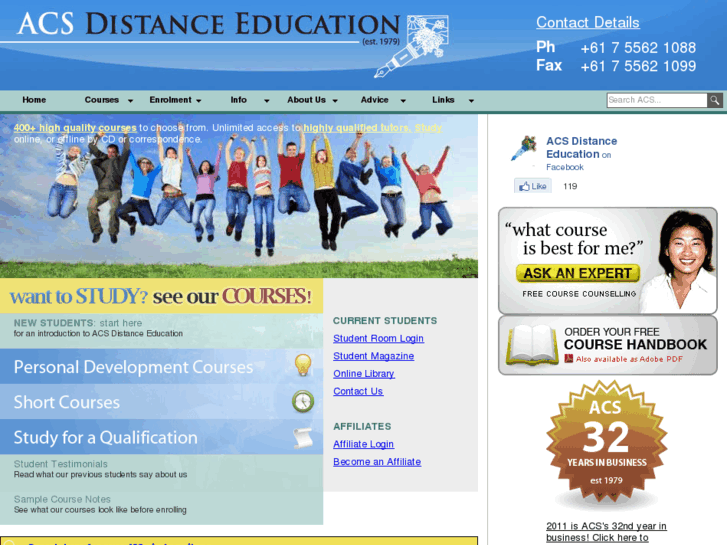
Task: Open the Student Magazine link
Action: coord(373,356)
